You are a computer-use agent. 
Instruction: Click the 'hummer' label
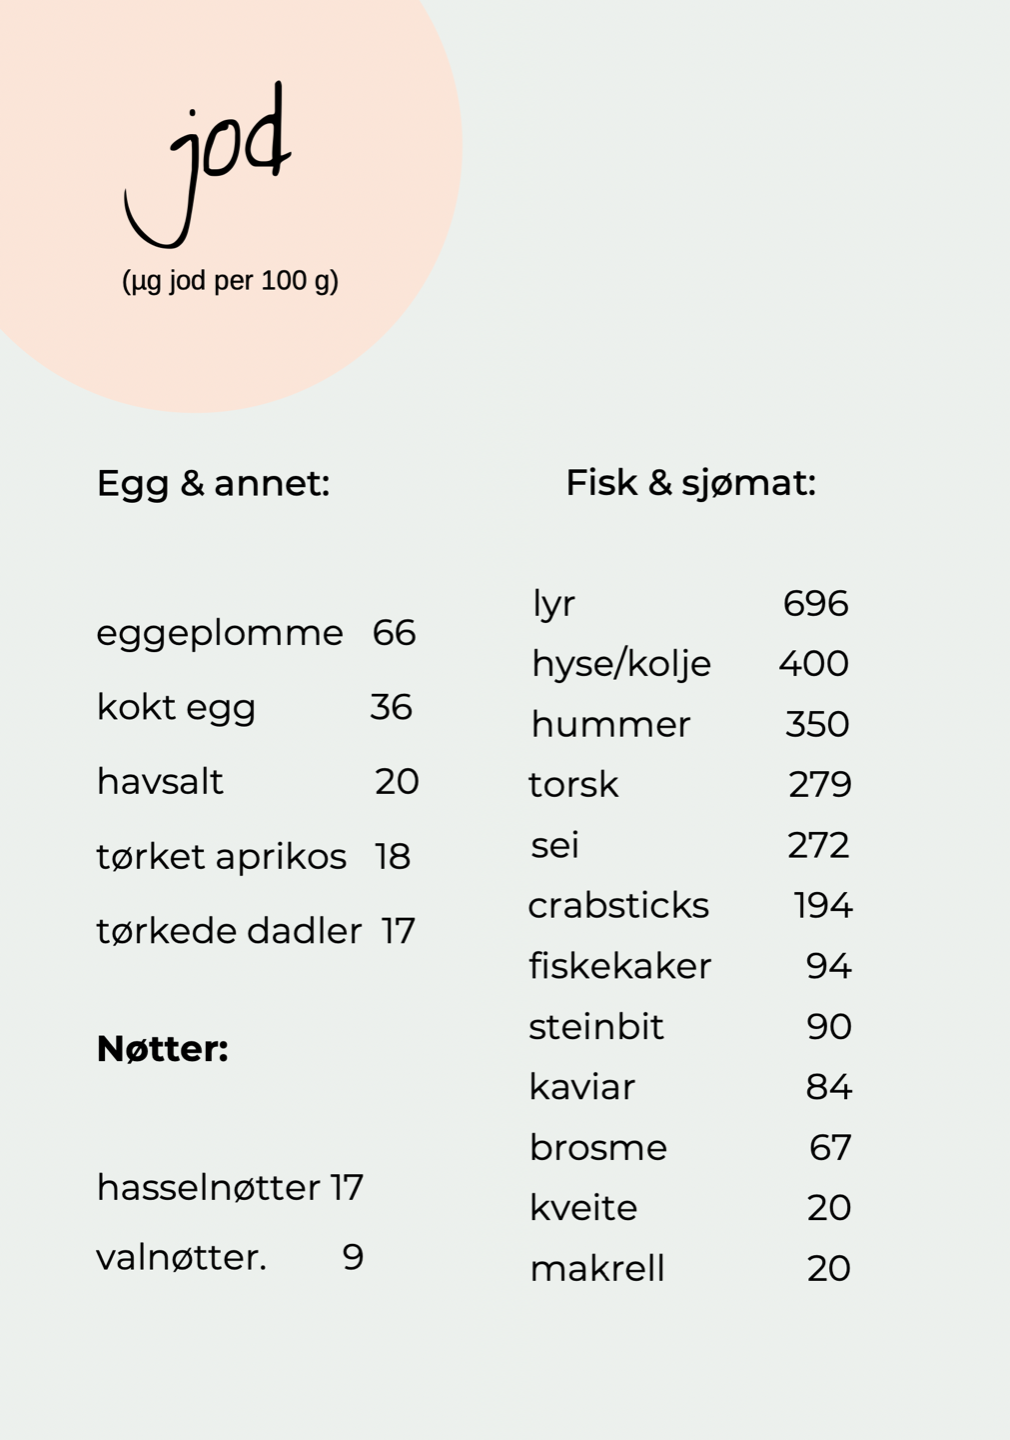(610, 725)
